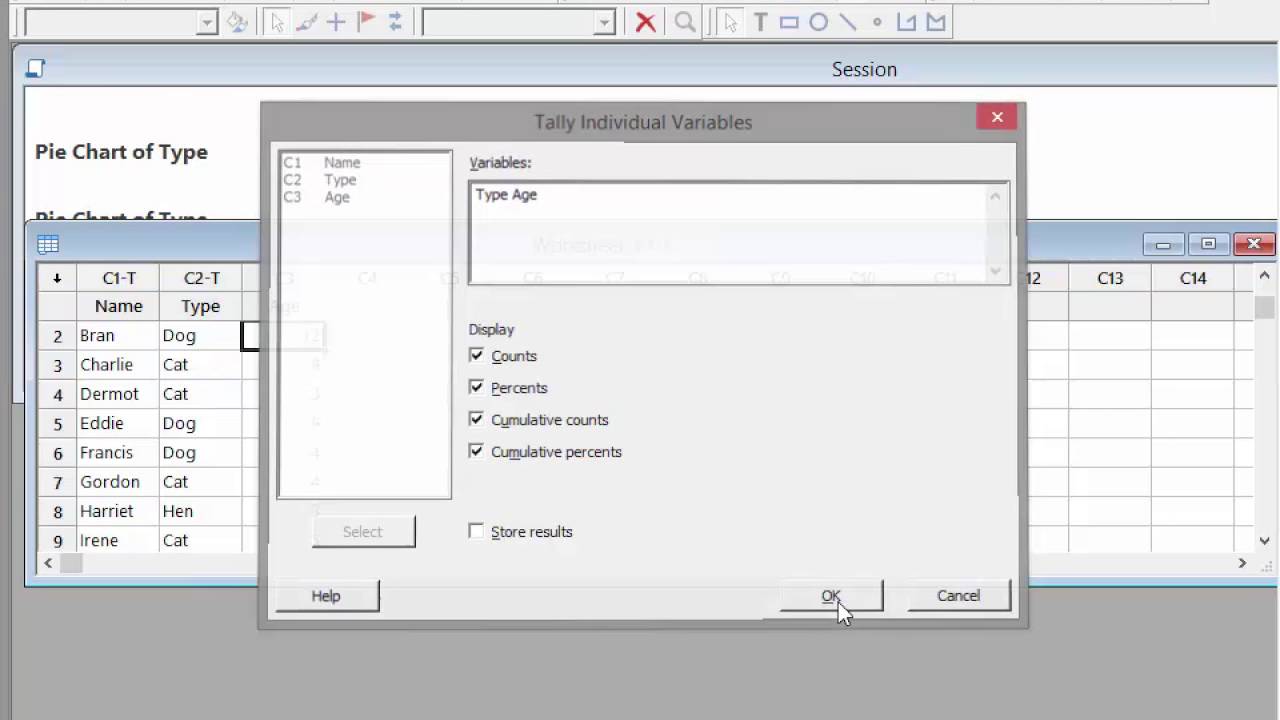The image size is (1280, 720).
Task: Select C2 Type in the column list
Action: click(320, 180)
